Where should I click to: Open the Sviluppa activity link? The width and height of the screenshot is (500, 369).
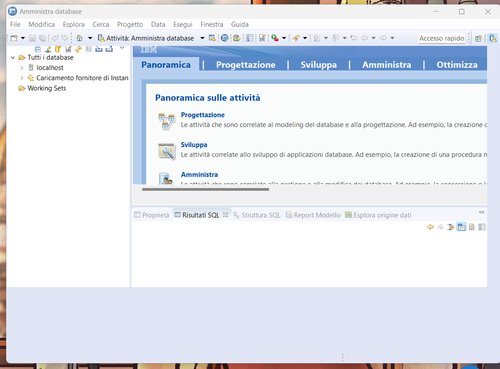[194, 145]
